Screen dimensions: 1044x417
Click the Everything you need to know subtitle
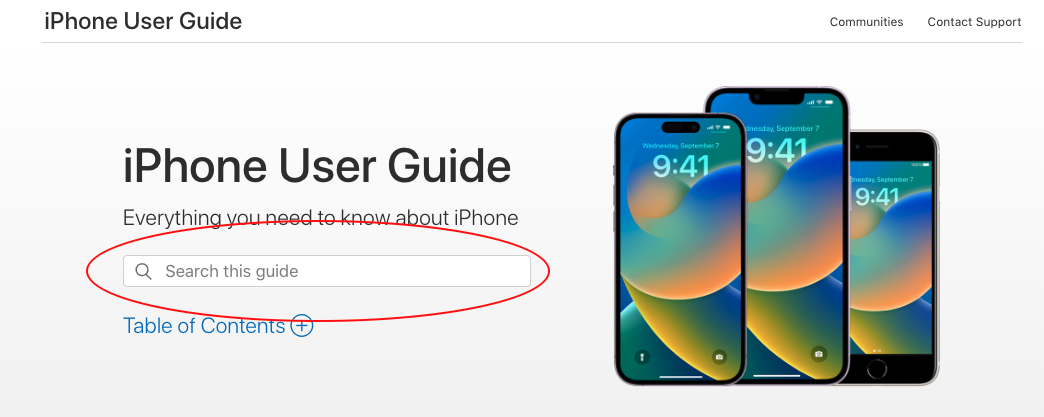tap(320, 218)
